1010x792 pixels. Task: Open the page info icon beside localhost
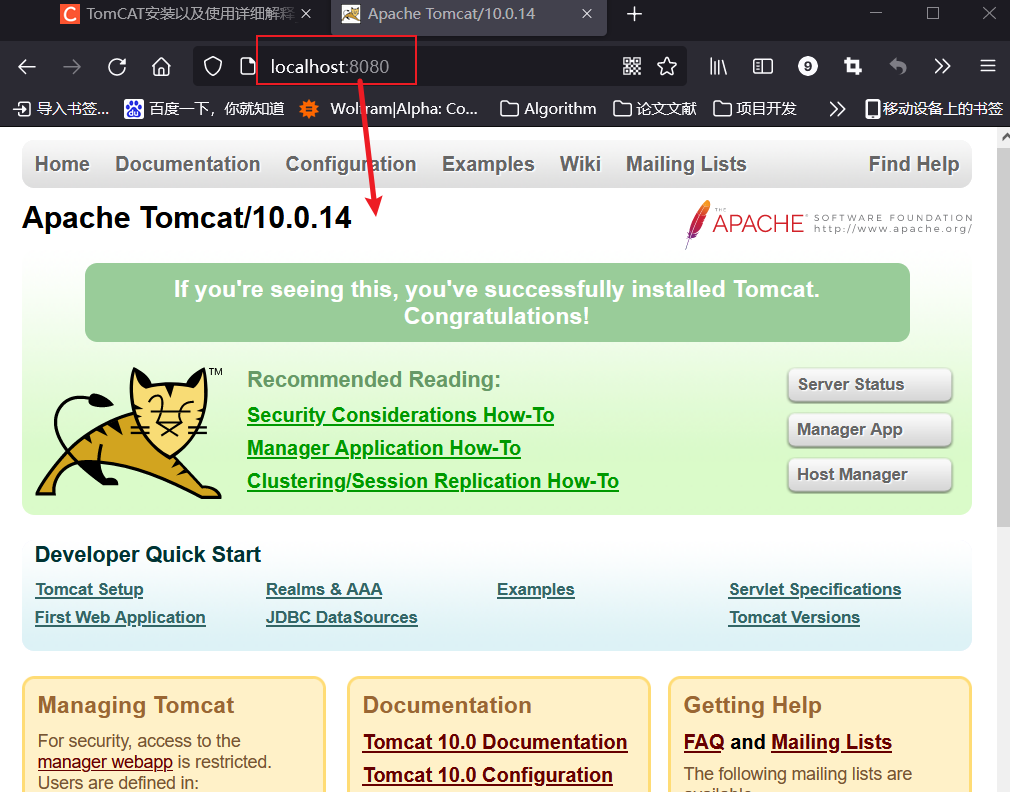[x=247, y=66]
